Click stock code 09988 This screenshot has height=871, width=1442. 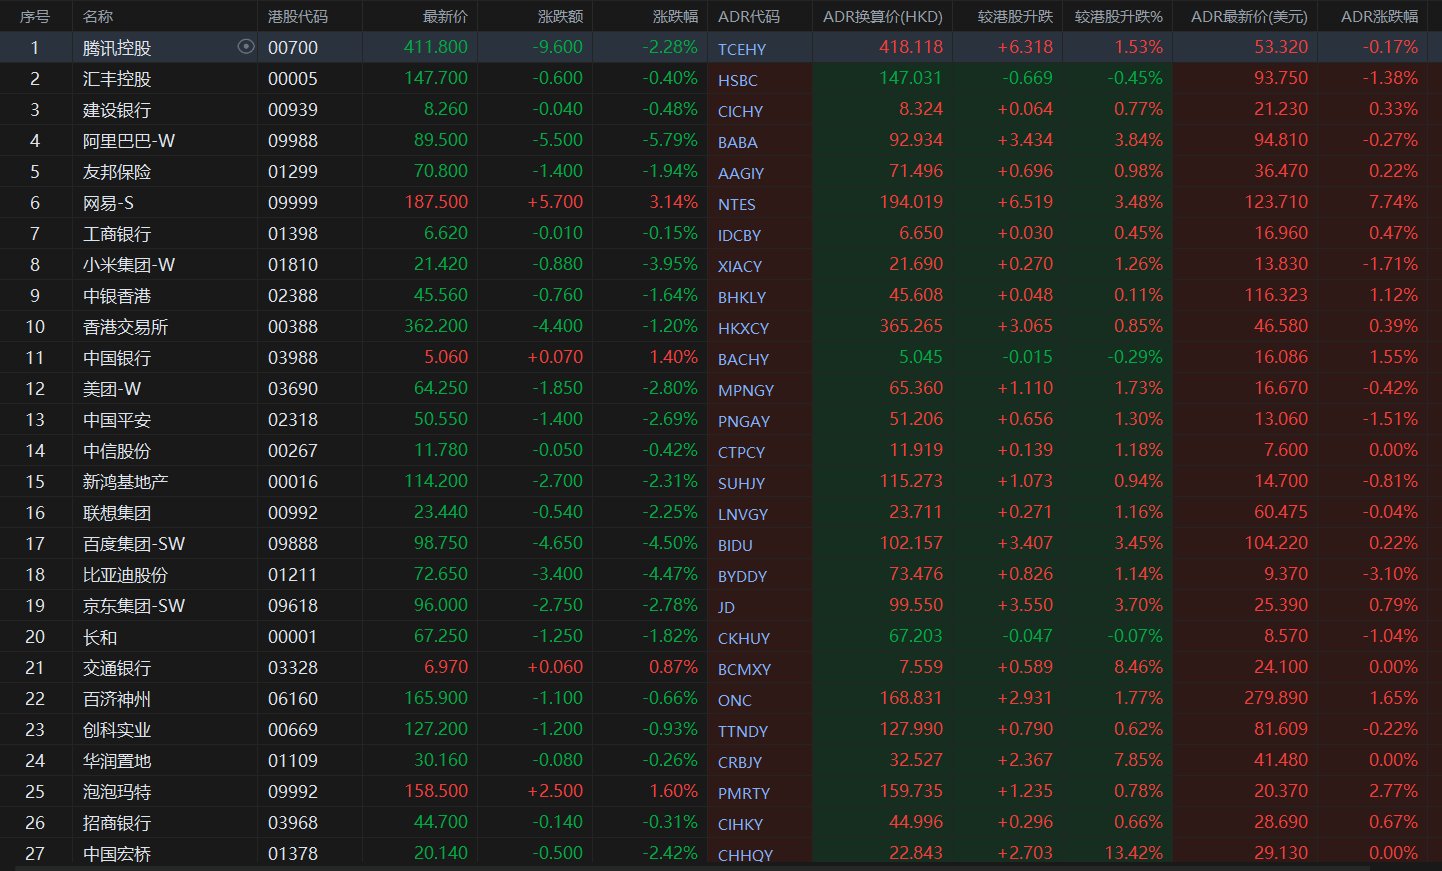293,141
